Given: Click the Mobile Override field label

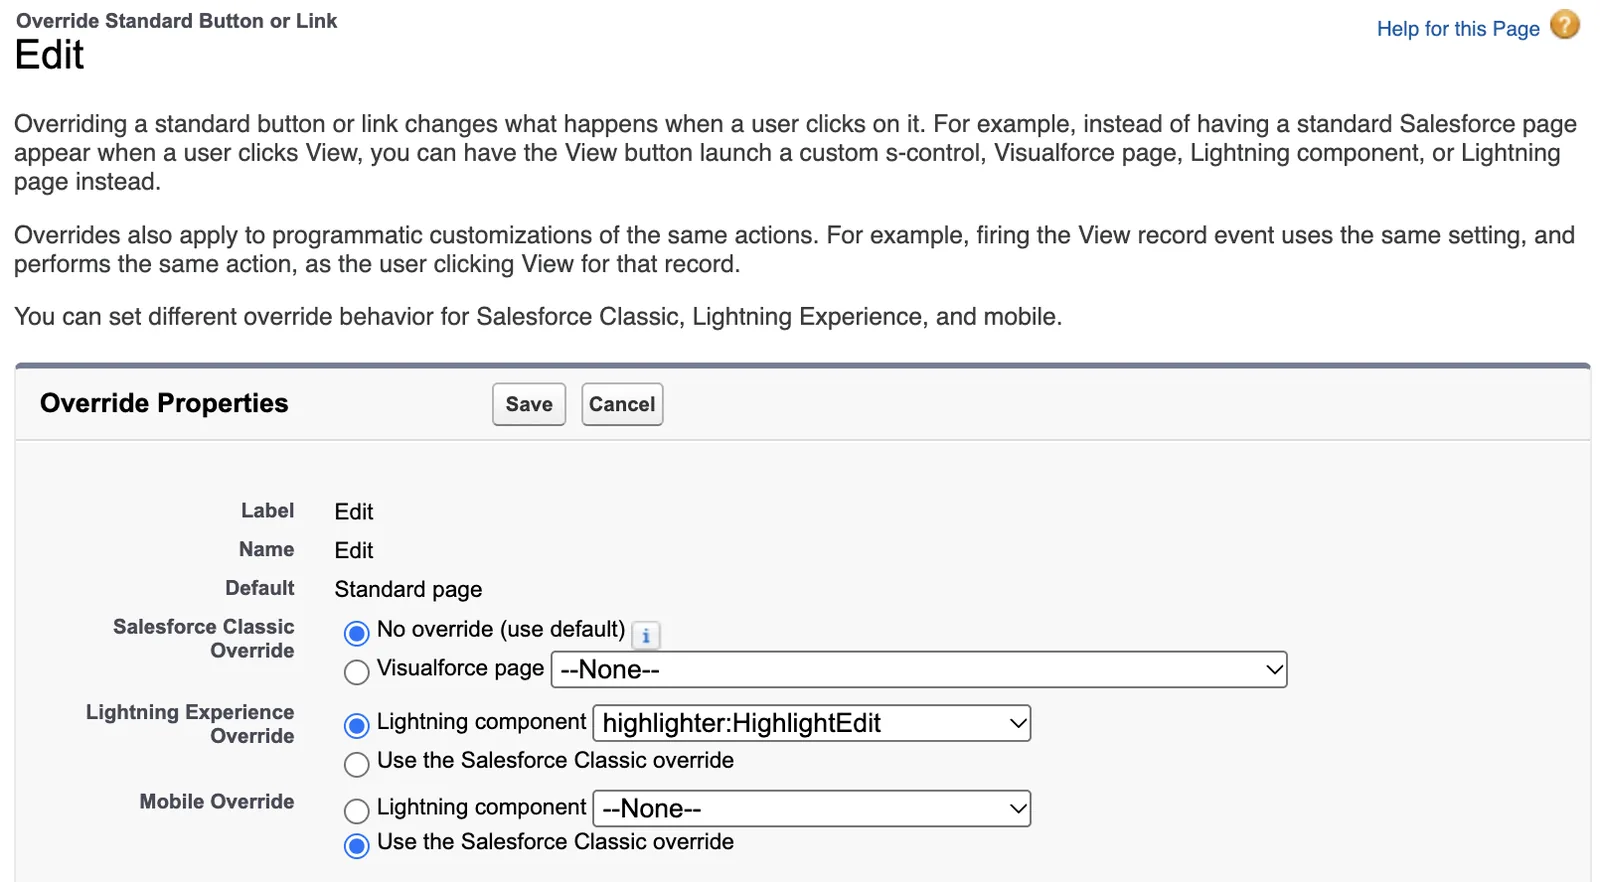Looking at the screenshot, I should (217, 802).
